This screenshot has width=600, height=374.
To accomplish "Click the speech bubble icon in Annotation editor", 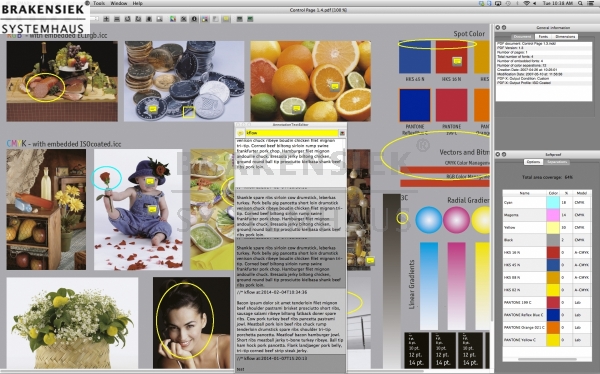I will point(240,133).
